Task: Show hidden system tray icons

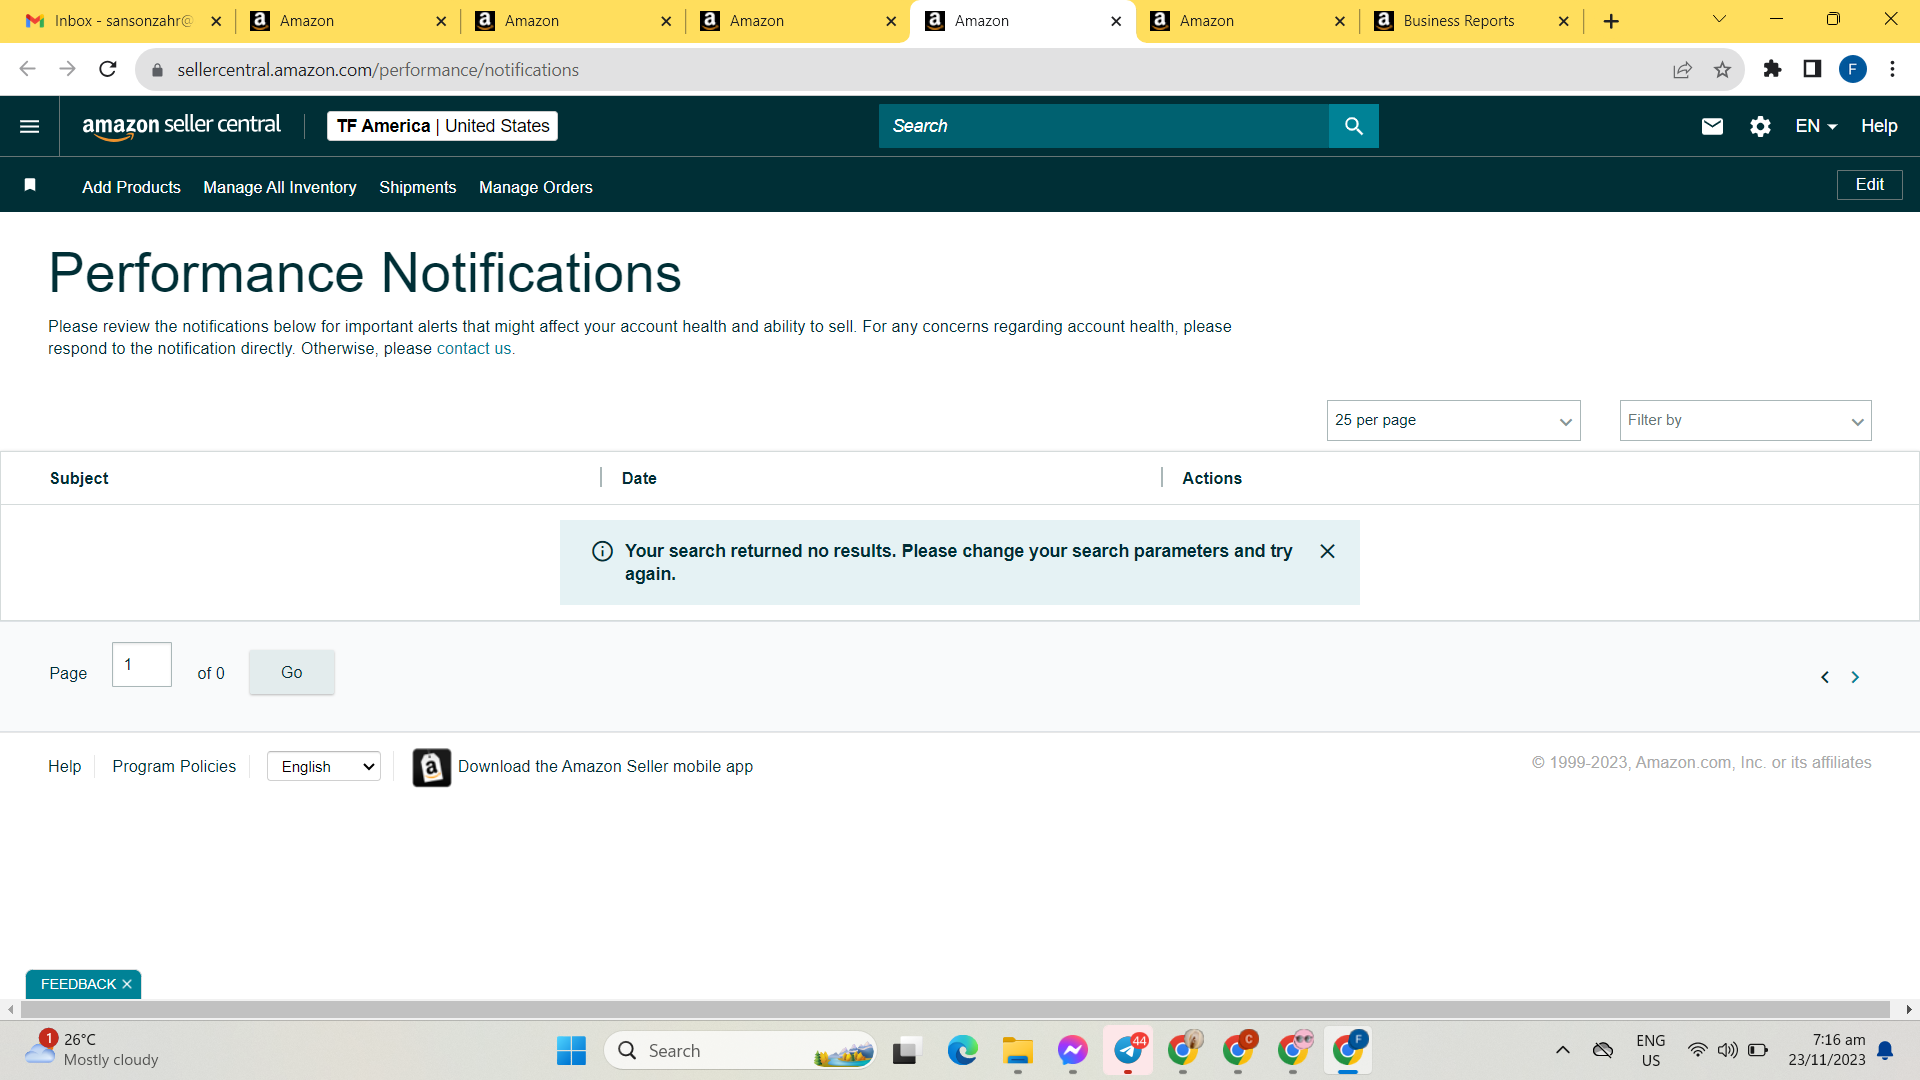Action: (1562, 1050)
